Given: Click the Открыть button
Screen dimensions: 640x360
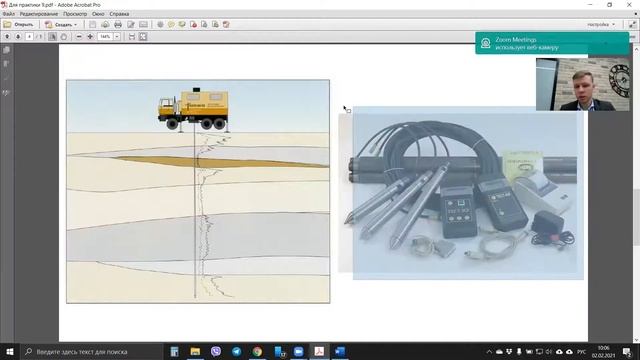Looking at the screenshot, I should point(19,24).
